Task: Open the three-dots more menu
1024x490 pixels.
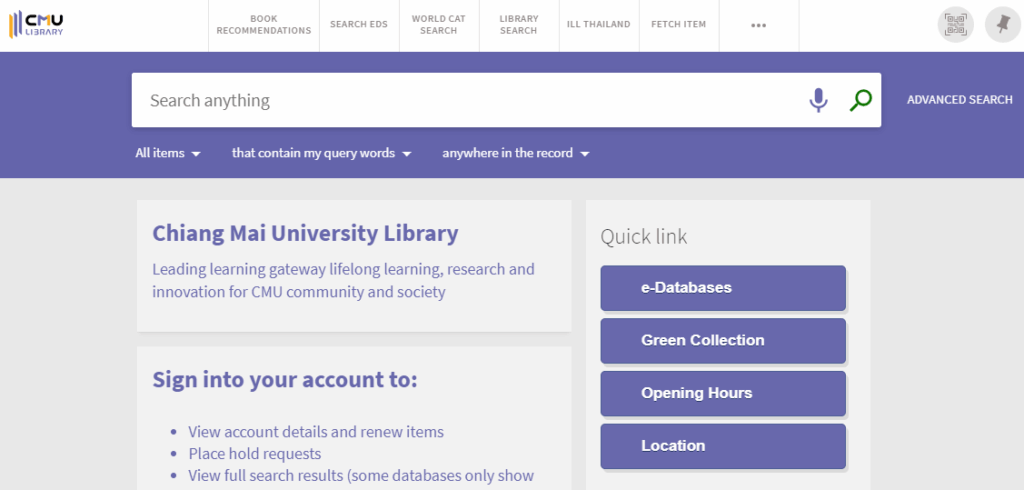Action: [758, 25]
